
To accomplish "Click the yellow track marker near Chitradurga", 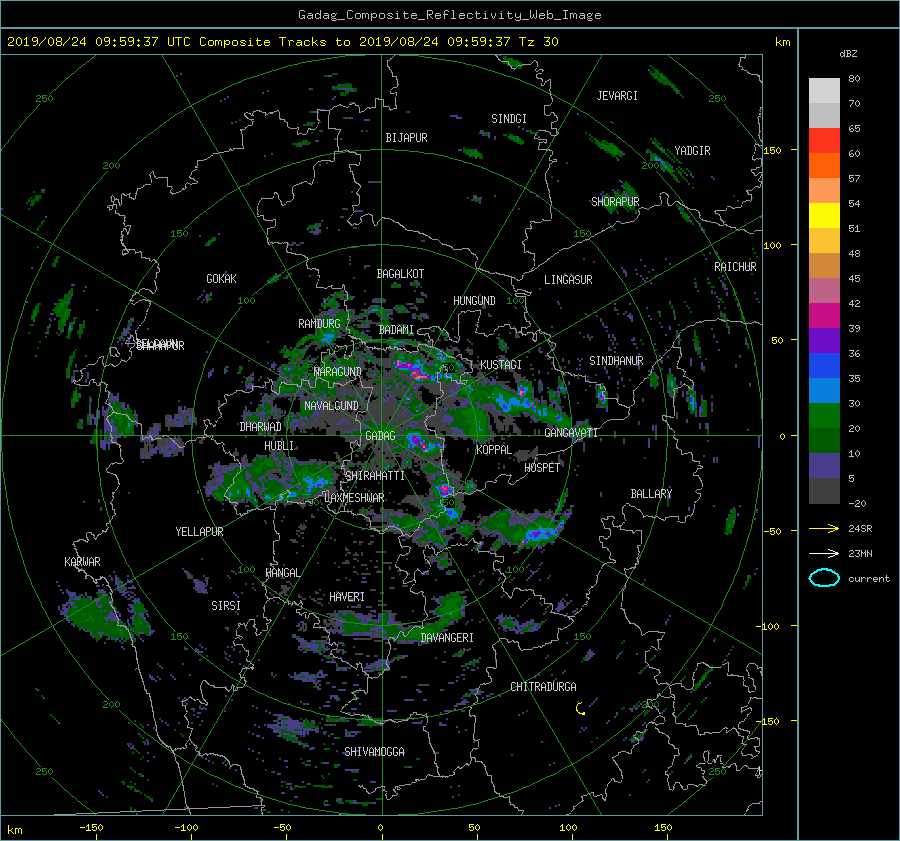I will (x=580, y=708).
